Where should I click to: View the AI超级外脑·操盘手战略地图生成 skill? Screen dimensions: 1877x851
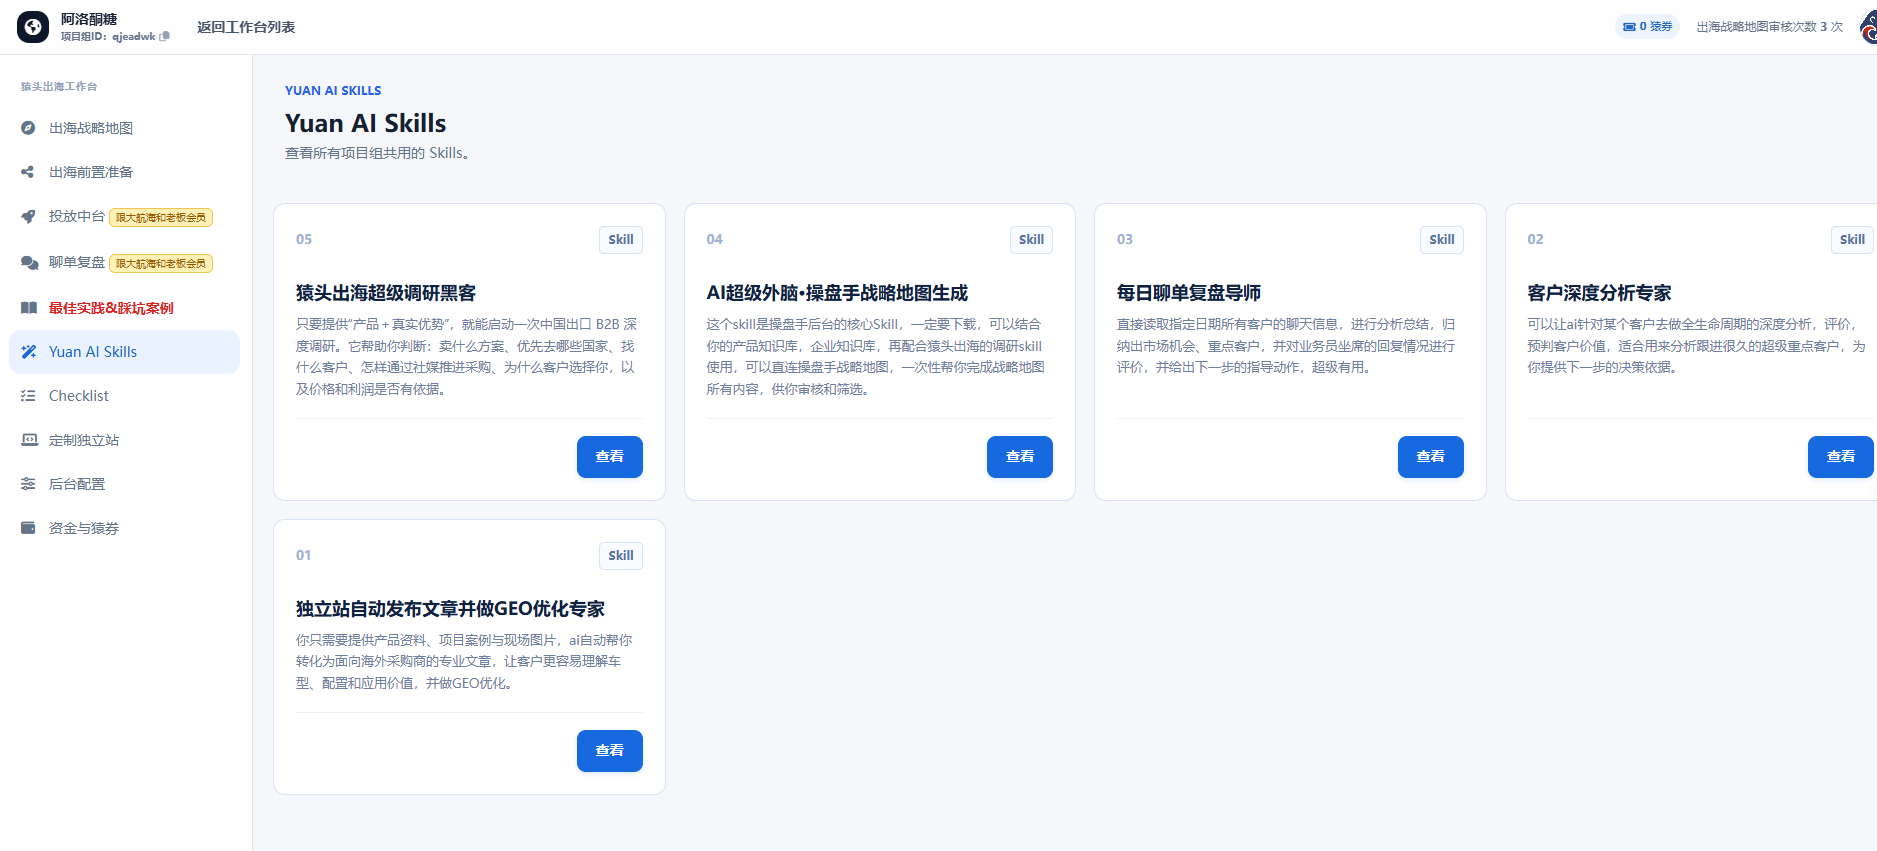coord(1020,457)
